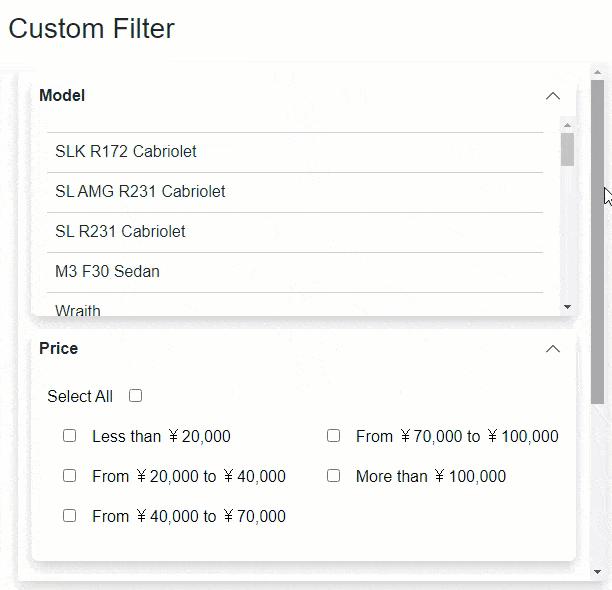Click model list scrollbar down arrow

tap(568, 307)
